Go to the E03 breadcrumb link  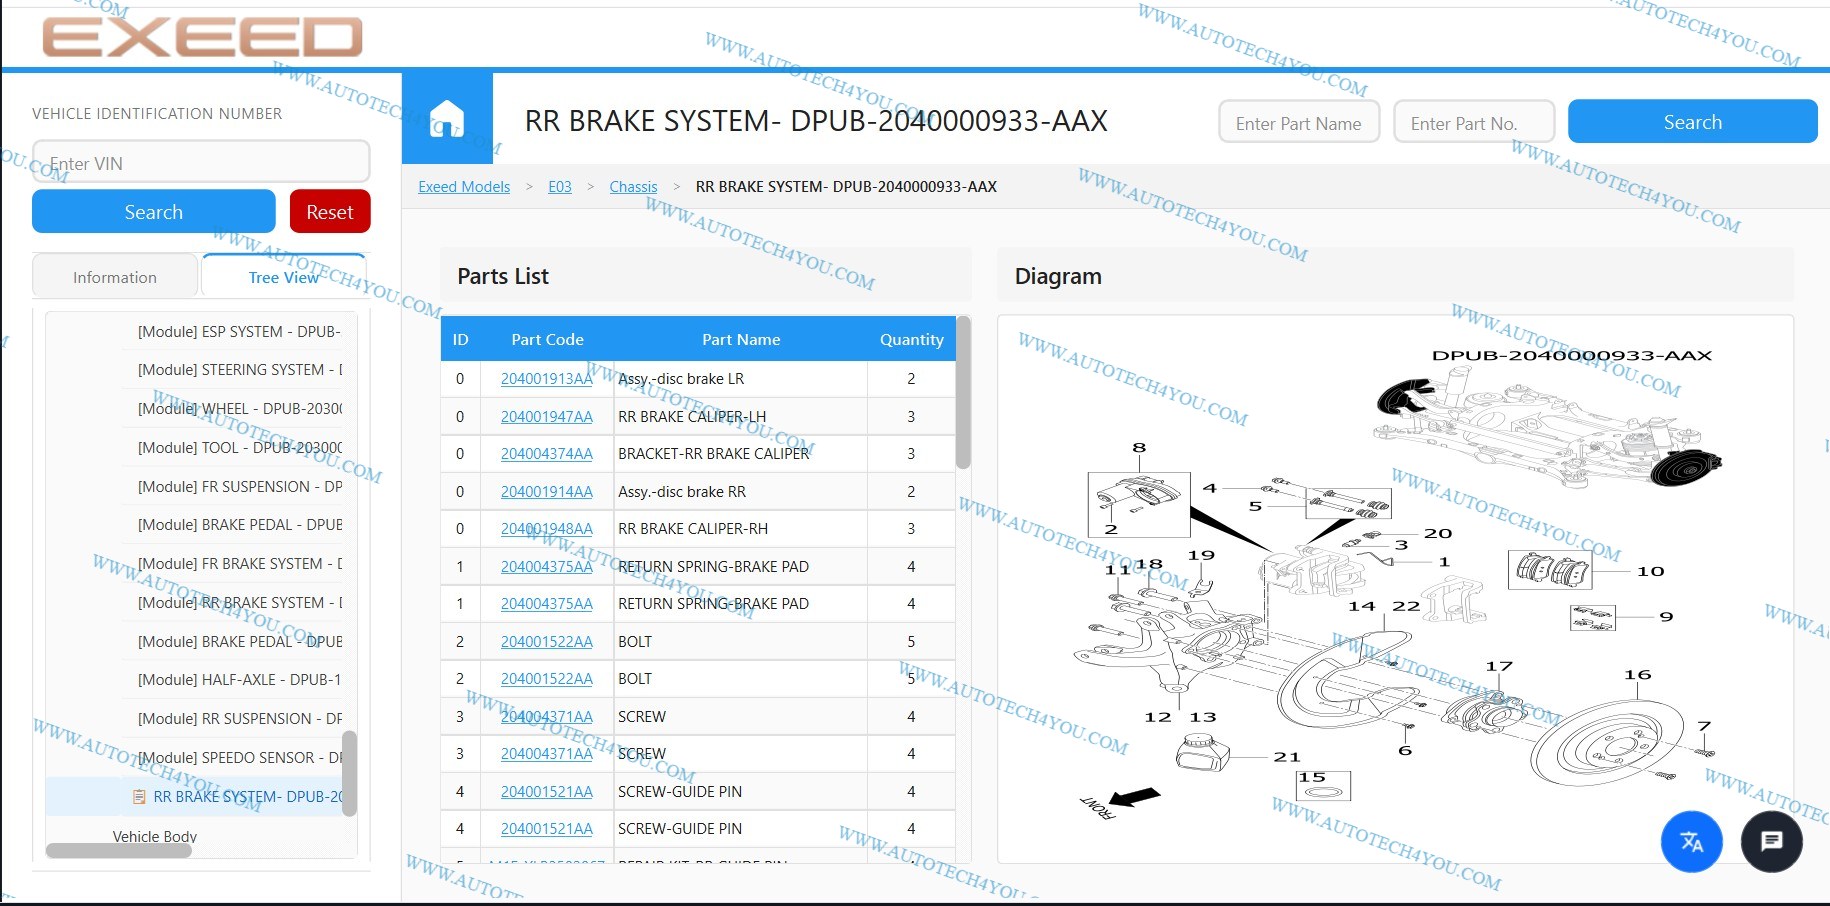(560, 187)
